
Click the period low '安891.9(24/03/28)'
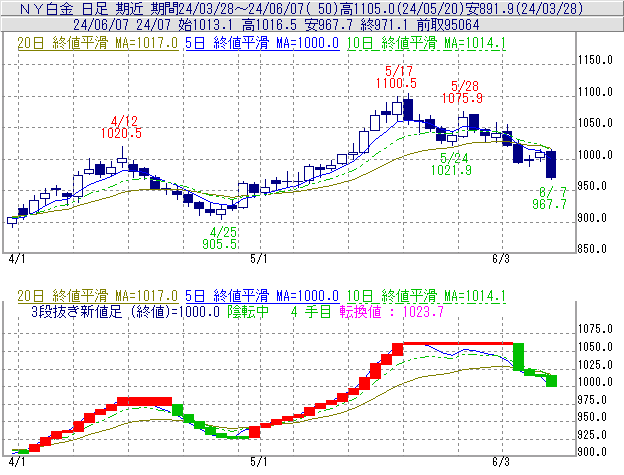click(525, 8)
